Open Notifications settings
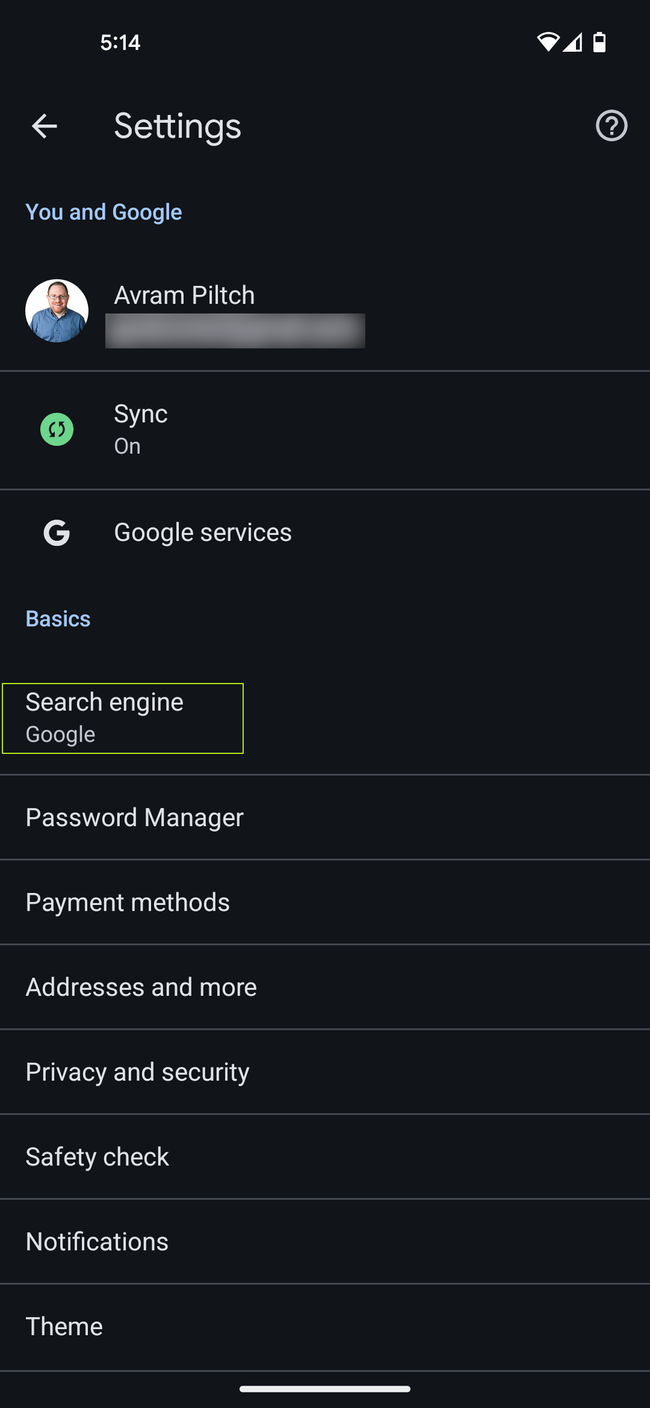This screenshot has height=1408, width=650. coord(325,1241)
